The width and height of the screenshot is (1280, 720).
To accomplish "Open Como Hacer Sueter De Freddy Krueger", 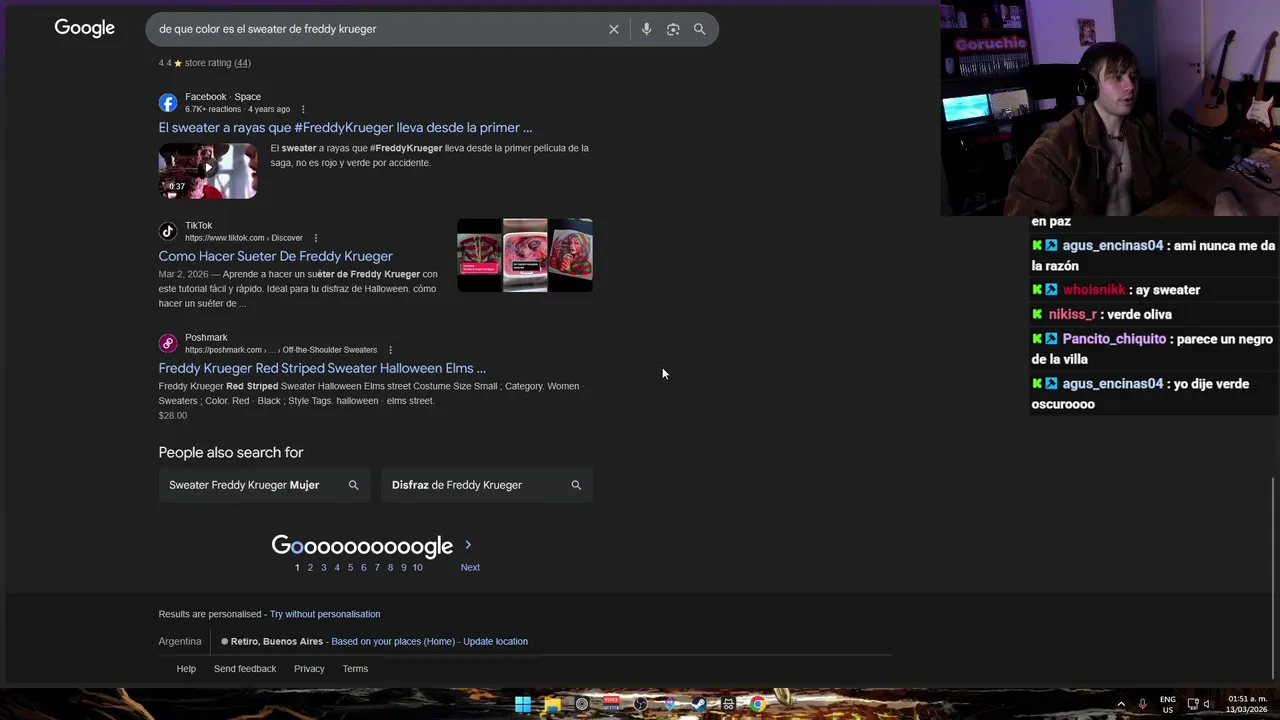I will 275,256.
